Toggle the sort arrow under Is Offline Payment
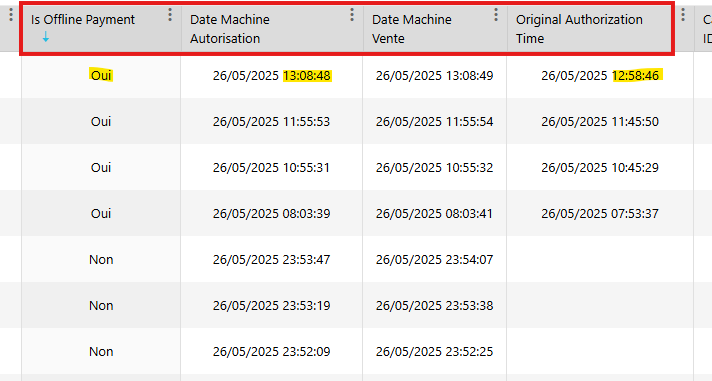This screenshot has width=712, height=381. pos(45,37)
